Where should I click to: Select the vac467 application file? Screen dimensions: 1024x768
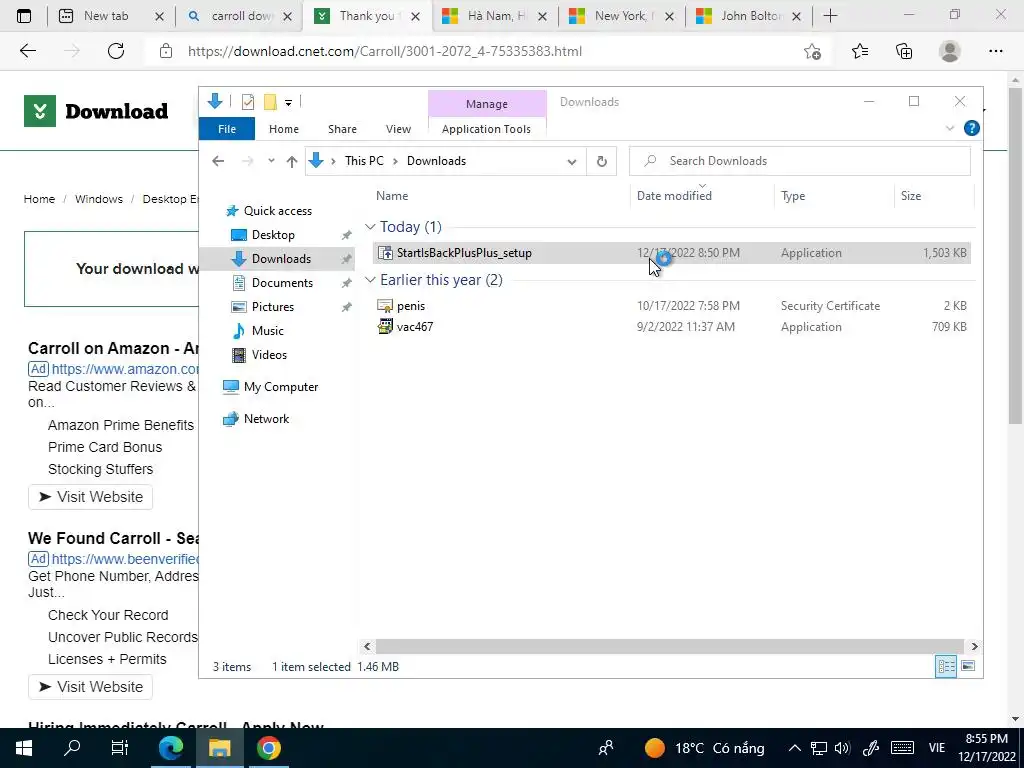(x=415, y=327)
